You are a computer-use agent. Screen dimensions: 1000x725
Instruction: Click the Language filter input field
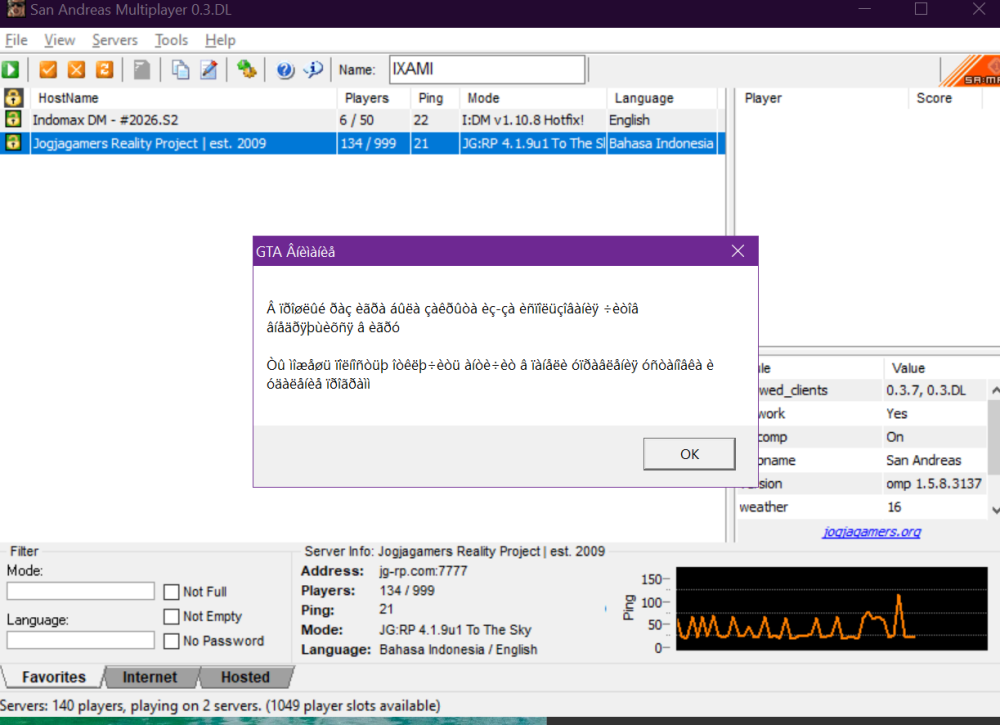(x=80, y=640)
